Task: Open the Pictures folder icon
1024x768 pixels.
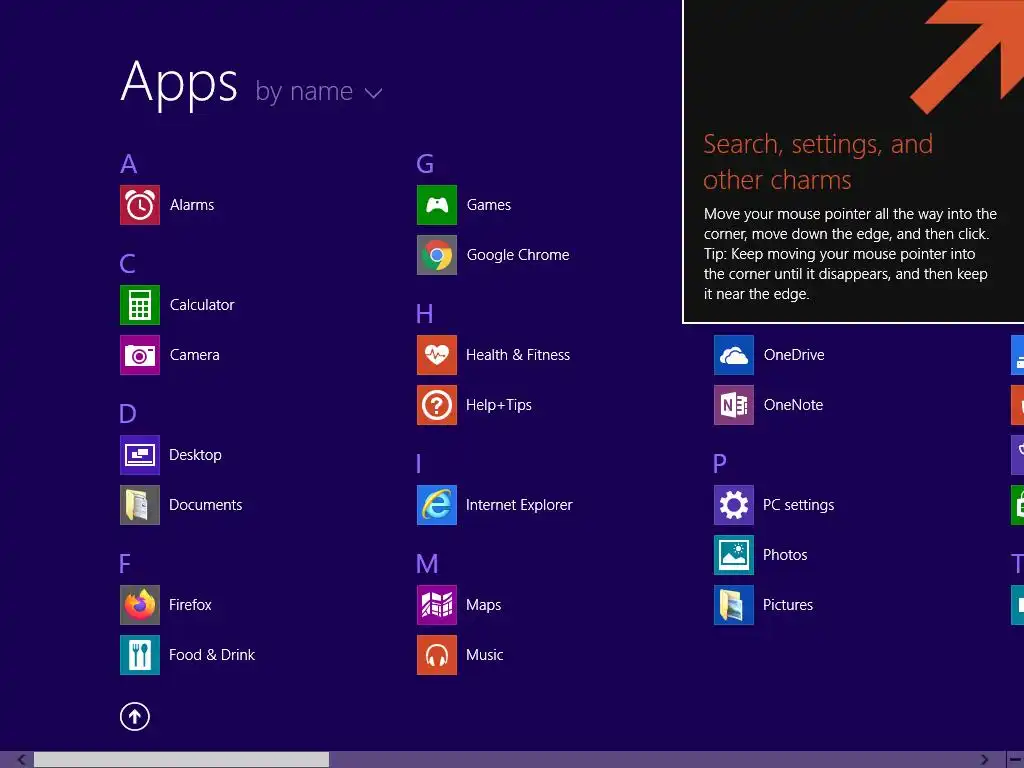Action: tap(734, 605)
